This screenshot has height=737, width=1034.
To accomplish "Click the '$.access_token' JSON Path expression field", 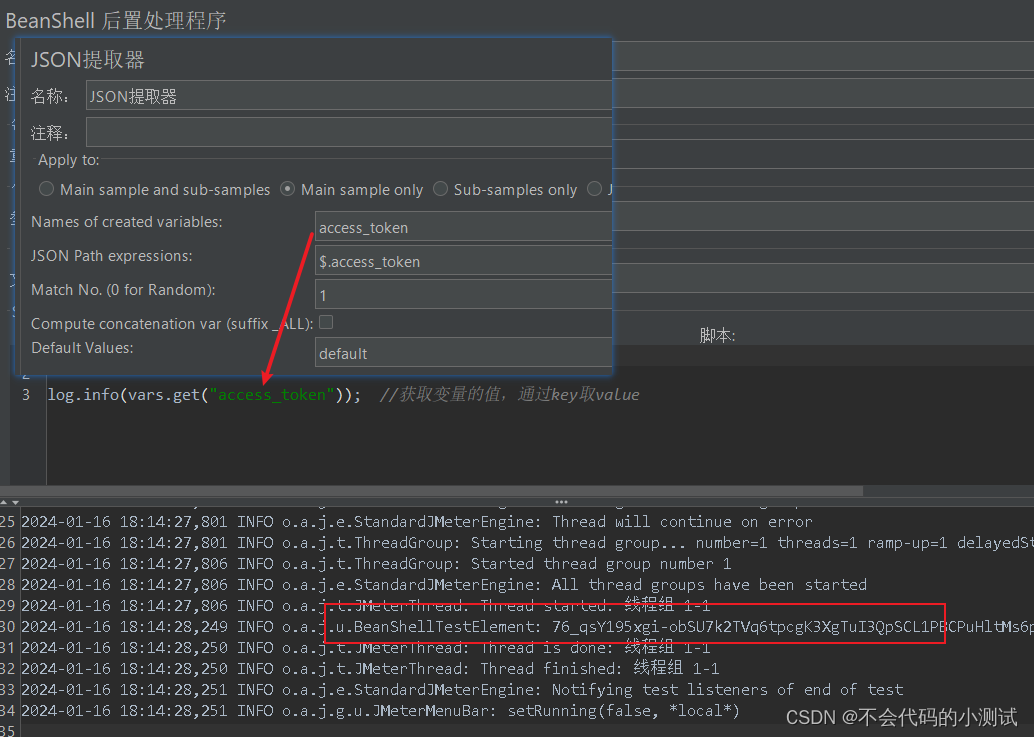I will tap(463, 261).
